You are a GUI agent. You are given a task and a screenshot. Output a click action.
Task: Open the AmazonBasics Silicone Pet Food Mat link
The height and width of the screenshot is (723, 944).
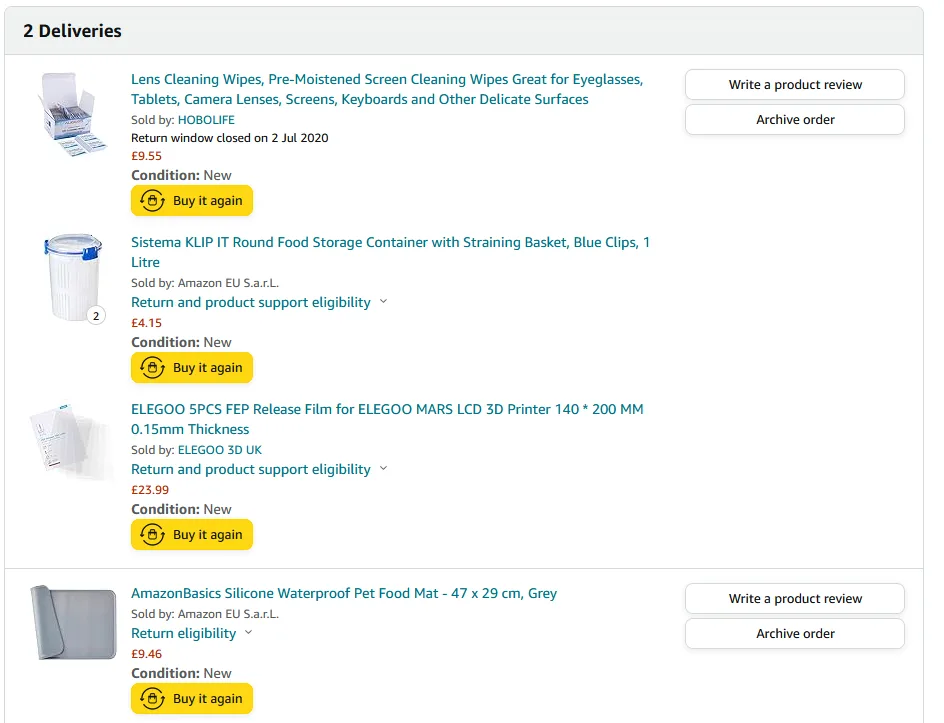[344, 594]
